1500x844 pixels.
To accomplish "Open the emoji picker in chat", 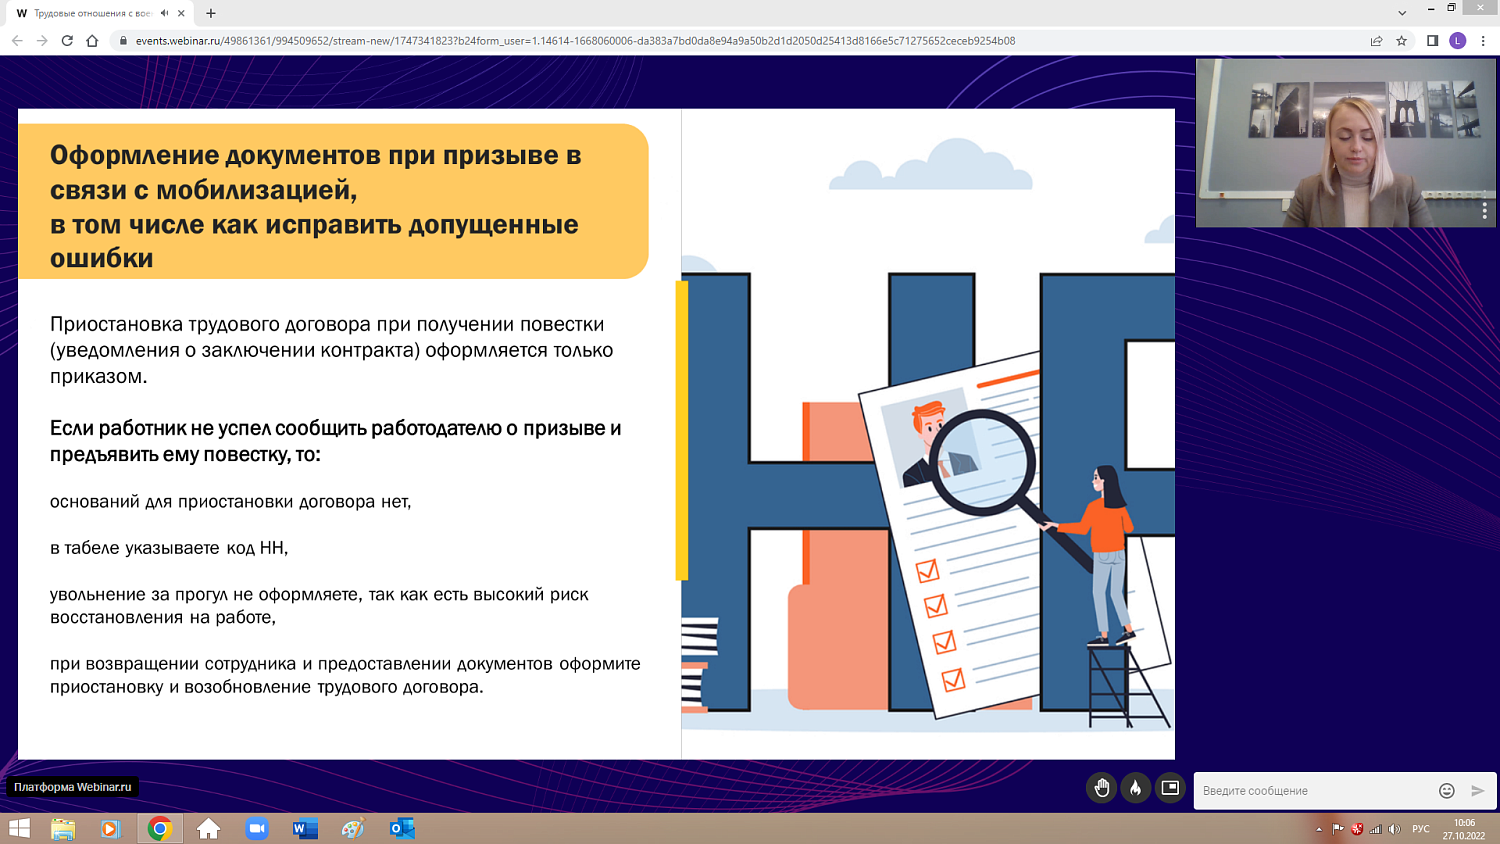I will click(1446, 790).
